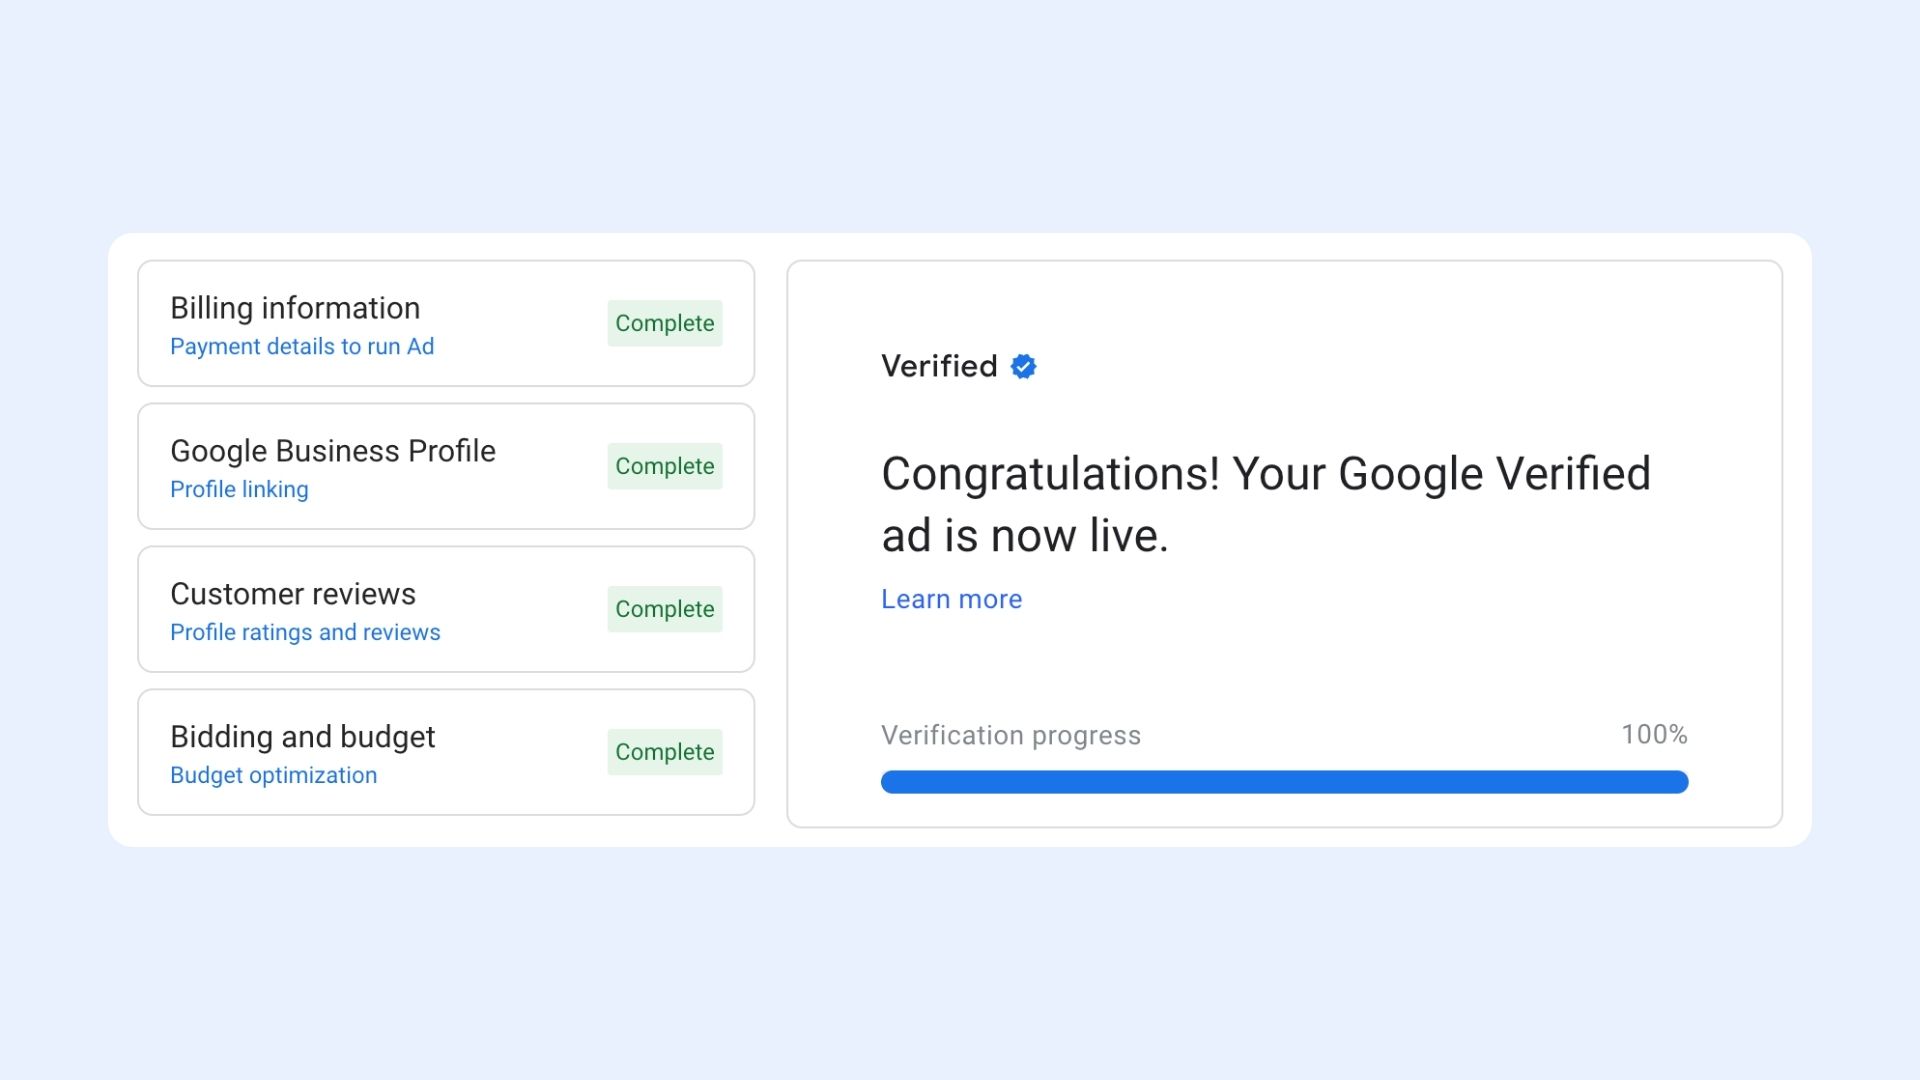Click the Profile ratings and reviews text
Image resolution: width=1920 pixels, height=1080 pixels.
[305, 631]
